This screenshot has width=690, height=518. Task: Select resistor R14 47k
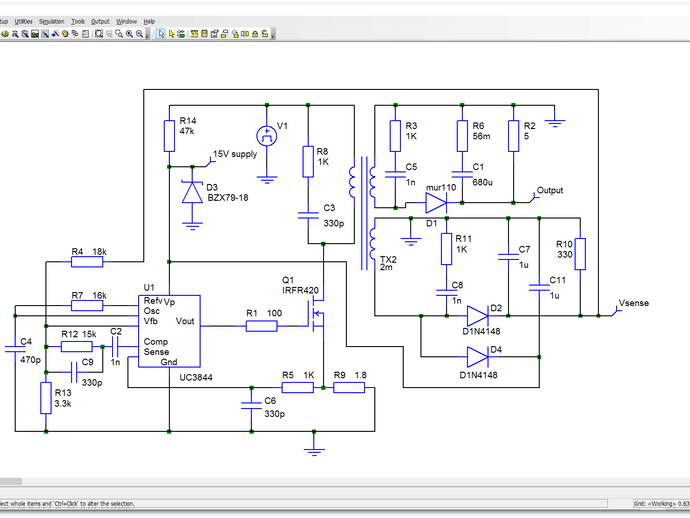169,136
